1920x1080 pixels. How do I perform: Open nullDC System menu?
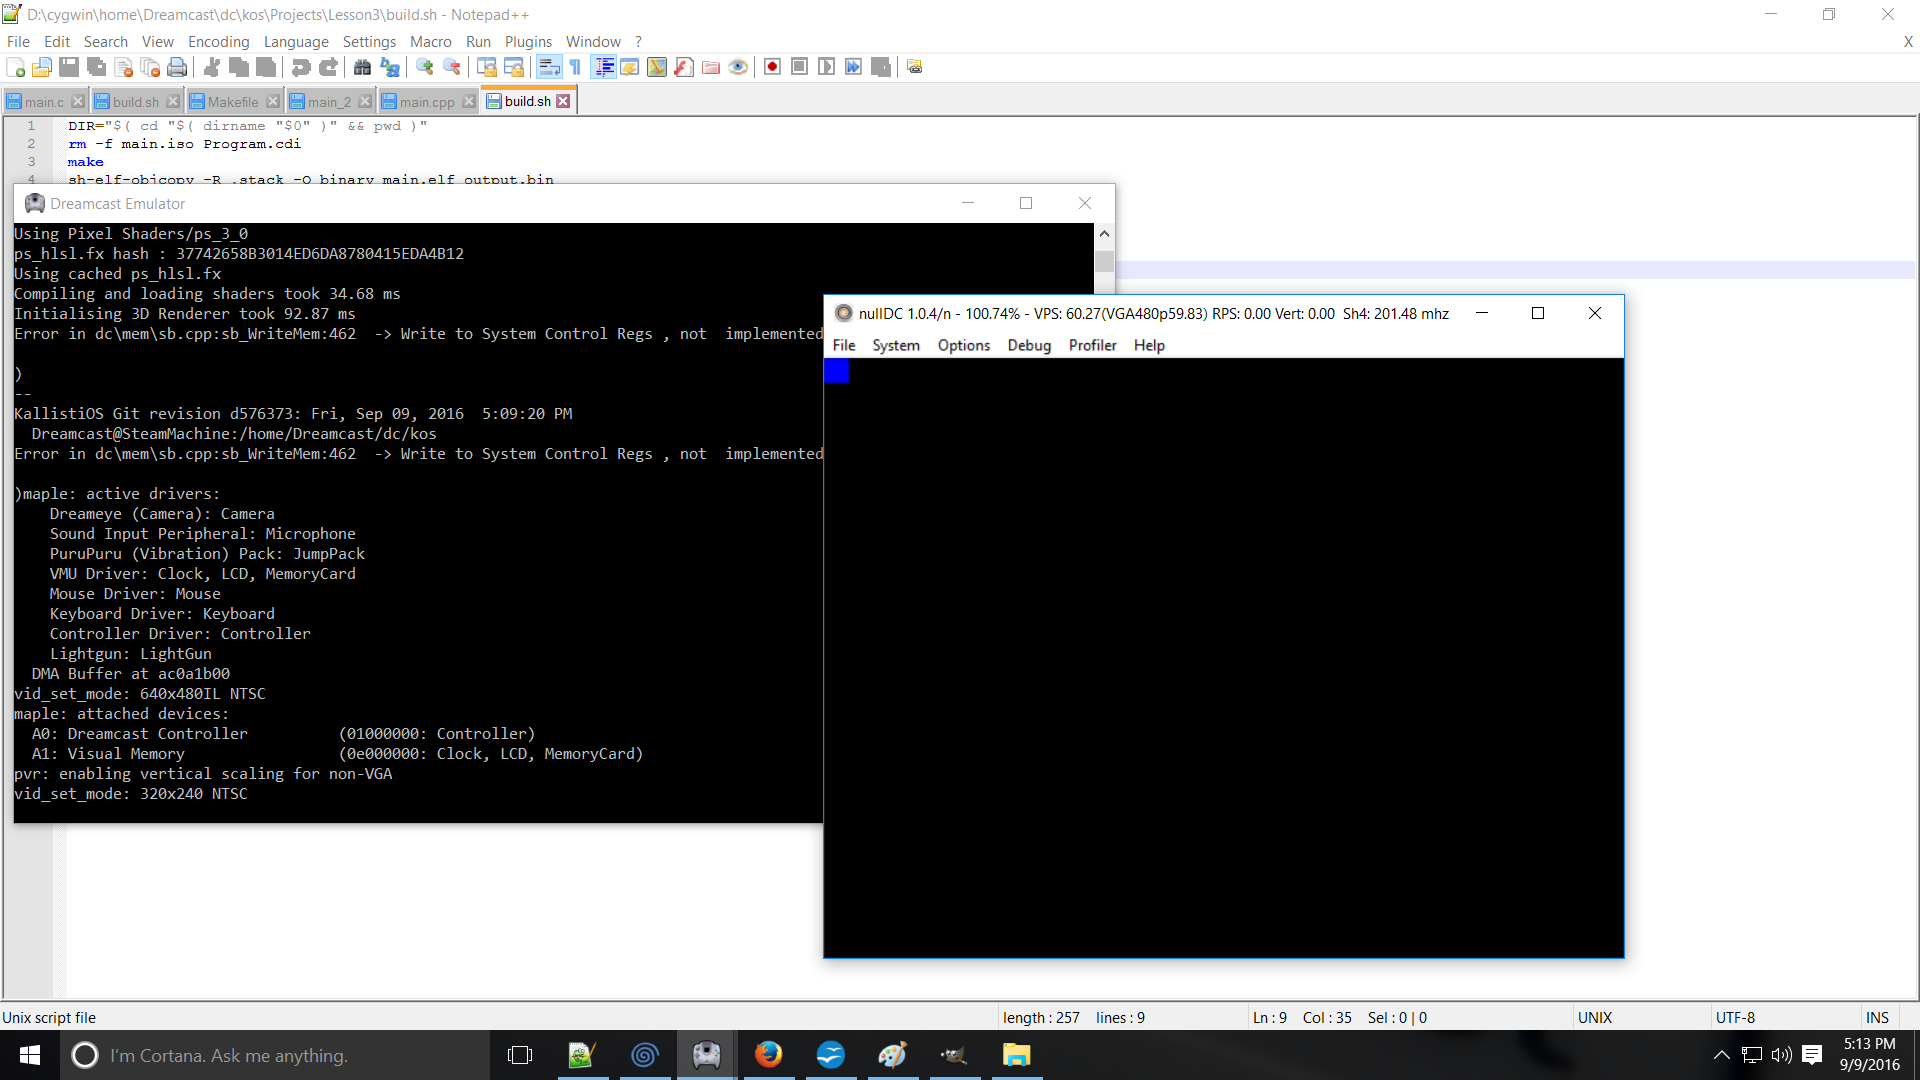(x=896, y=345)
